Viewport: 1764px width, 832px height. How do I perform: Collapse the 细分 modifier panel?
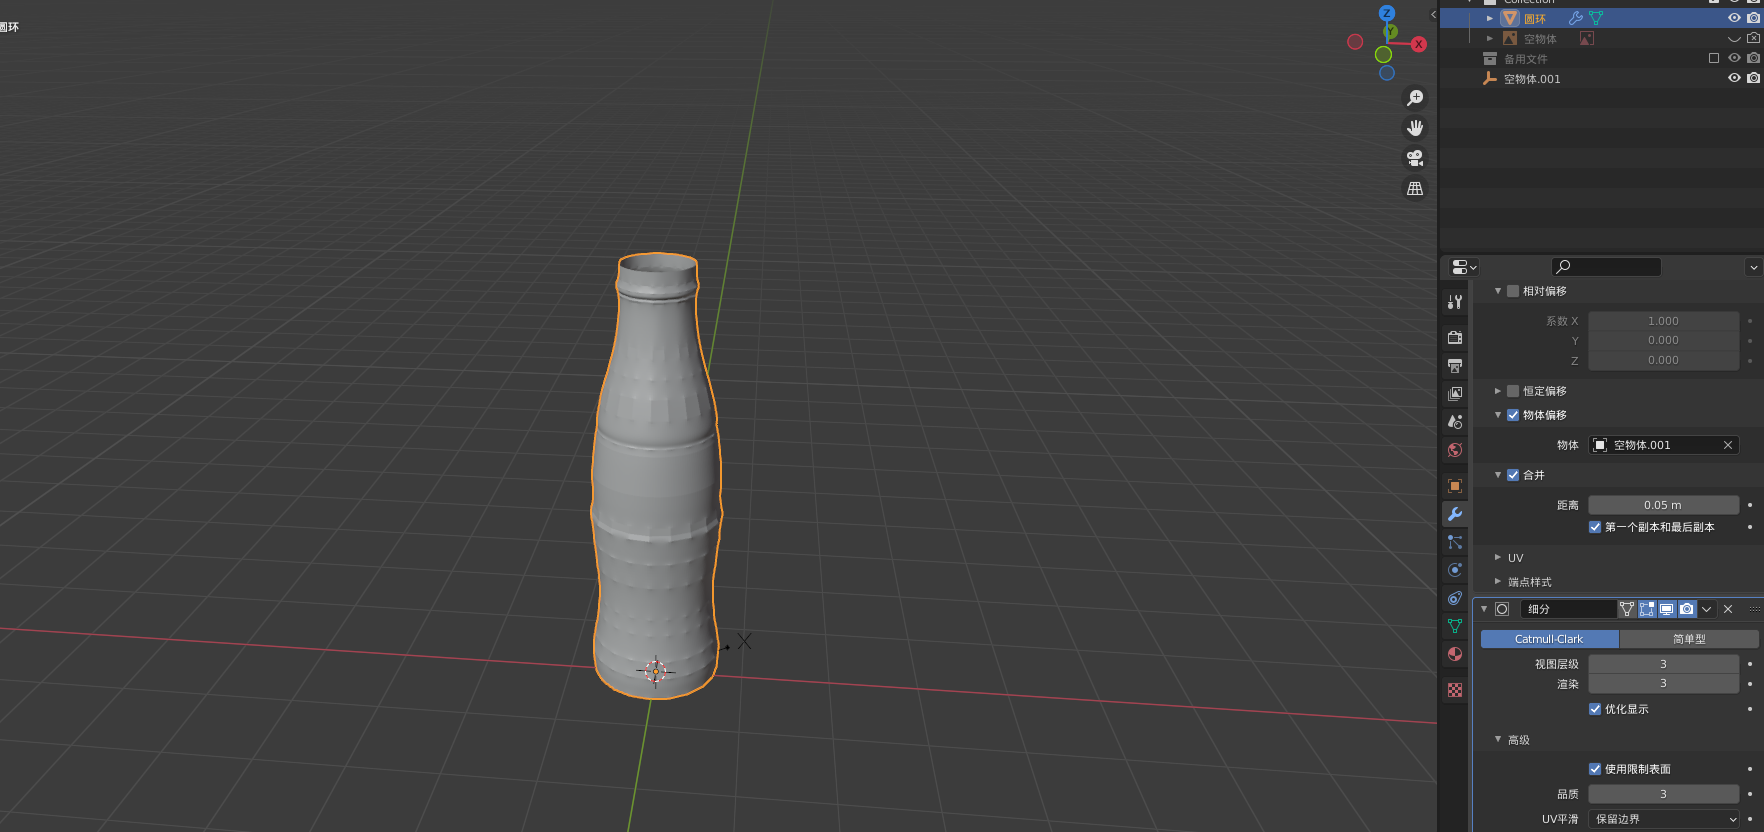click(1484, 609)
